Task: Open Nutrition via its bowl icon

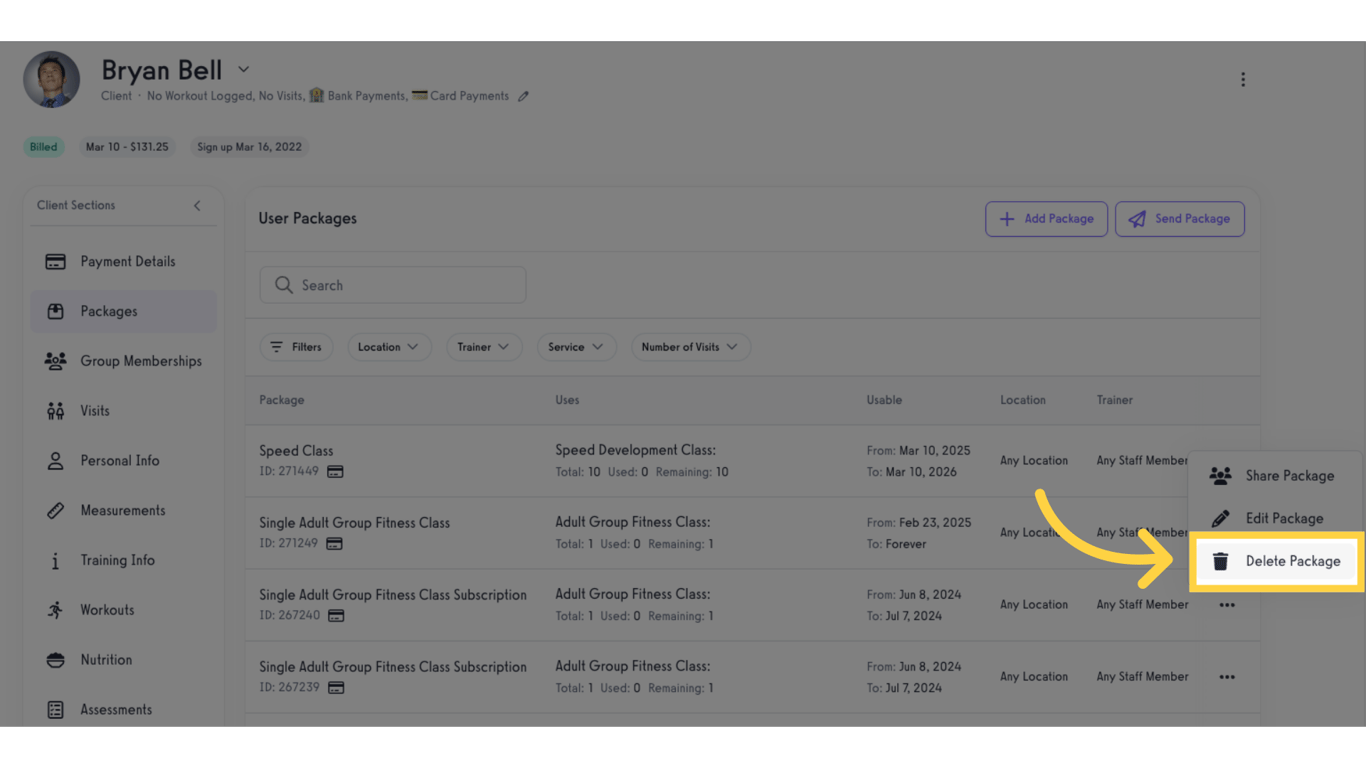Action: [x=55, y=660]
